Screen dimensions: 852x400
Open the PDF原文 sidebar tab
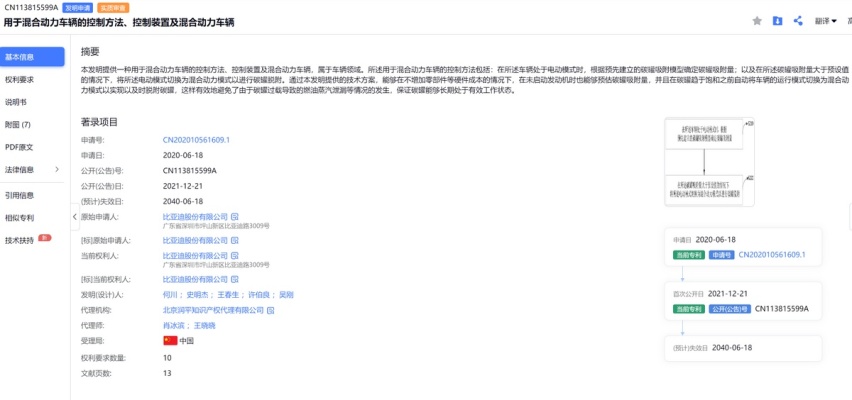click(19, 147)
